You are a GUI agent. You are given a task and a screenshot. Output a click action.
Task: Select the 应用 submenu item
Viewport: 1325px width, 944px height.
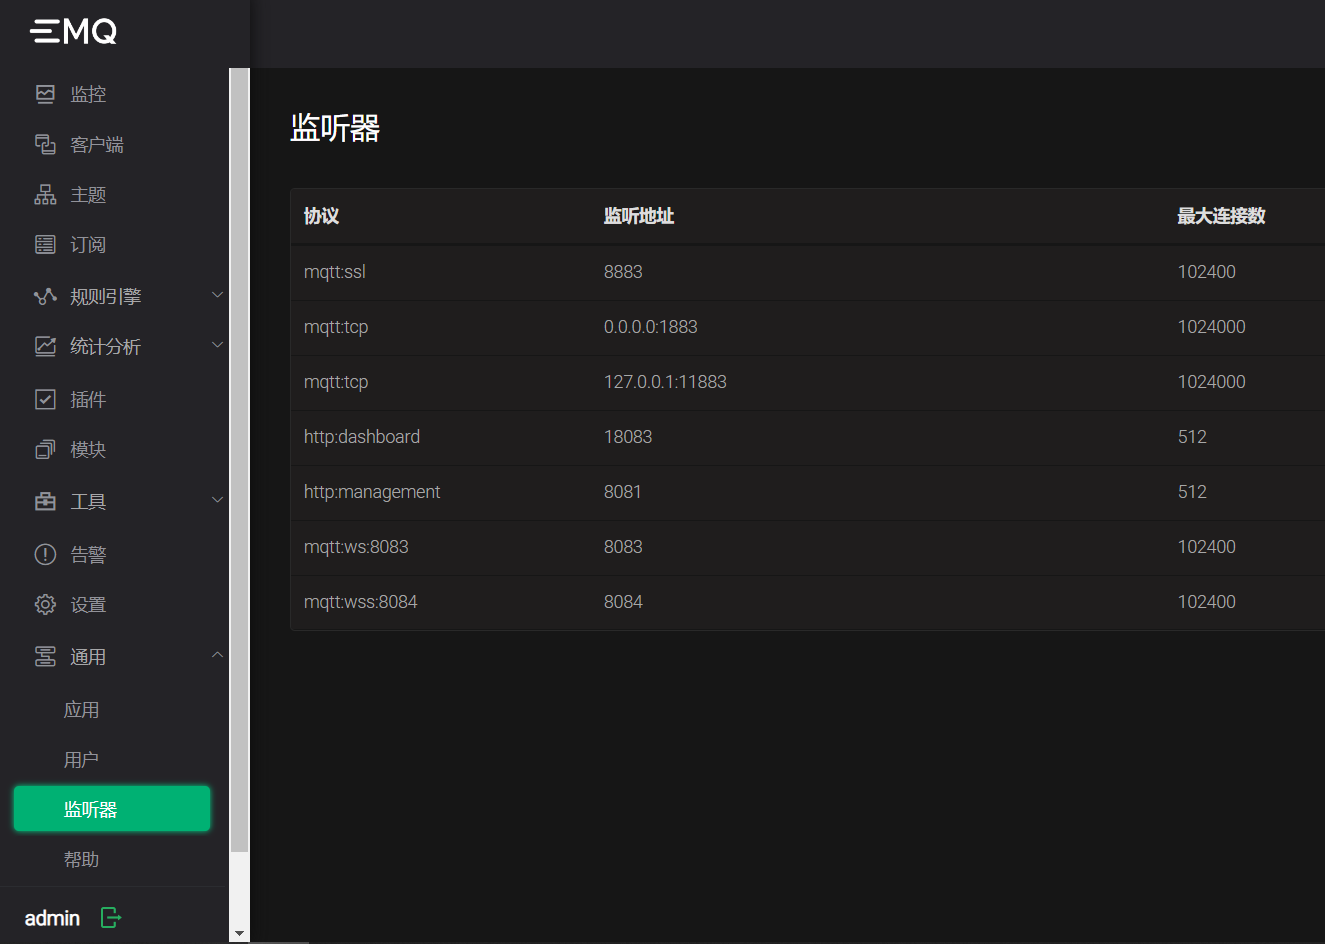coord(81,709)
